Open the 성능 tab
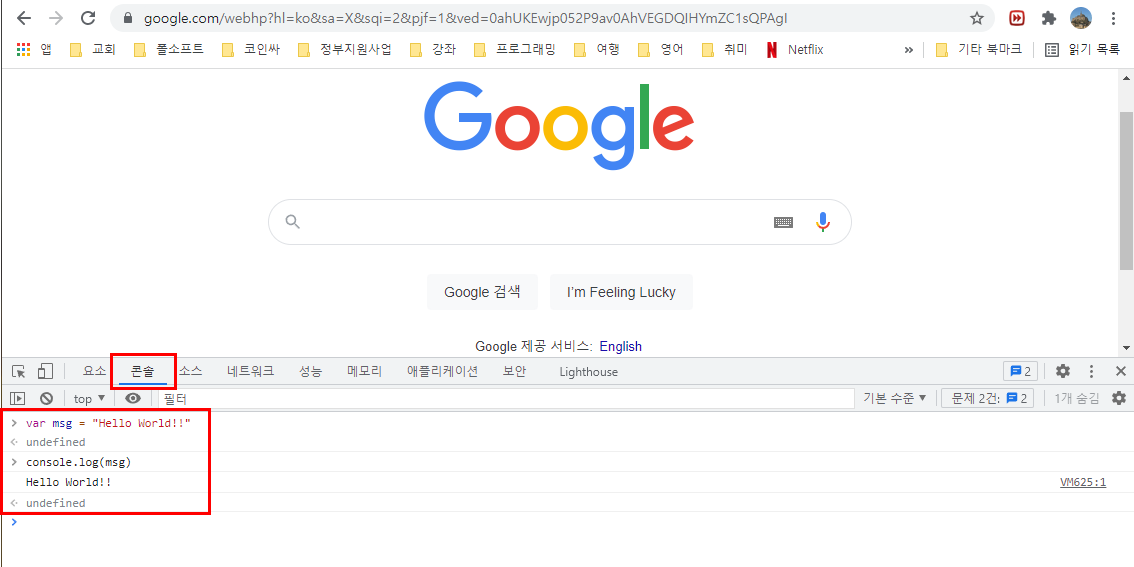Image resolution: width=1134 pixels, height=567 pixels. (x=310, y=372)
